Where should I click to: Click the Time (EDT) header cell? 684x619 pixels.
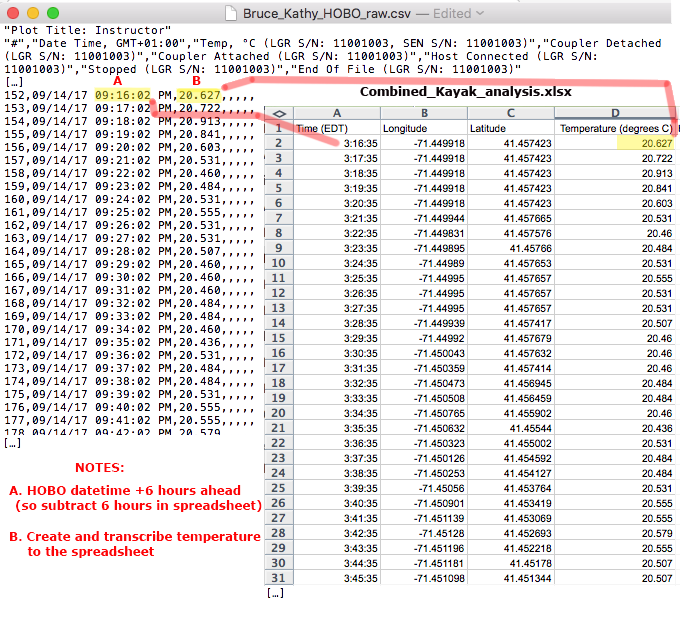336,128
